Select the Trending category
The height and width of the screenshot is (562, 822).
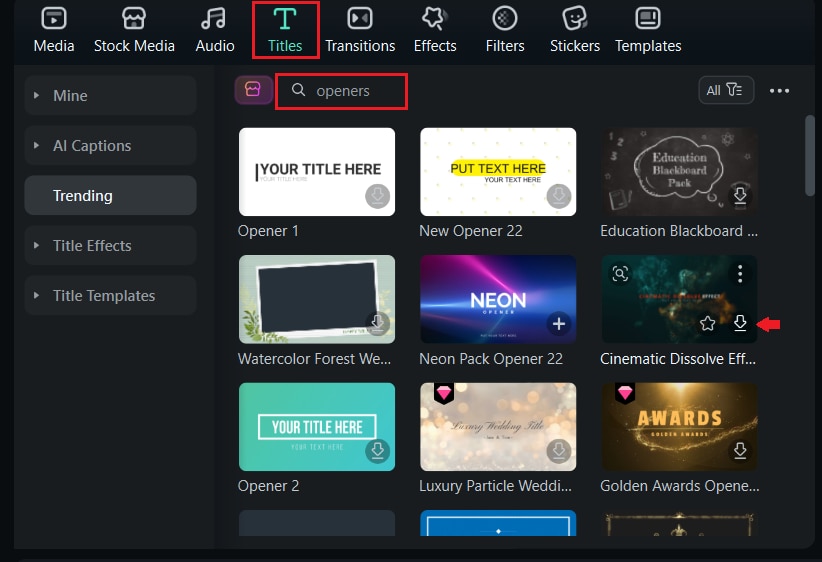pos(111,196)
